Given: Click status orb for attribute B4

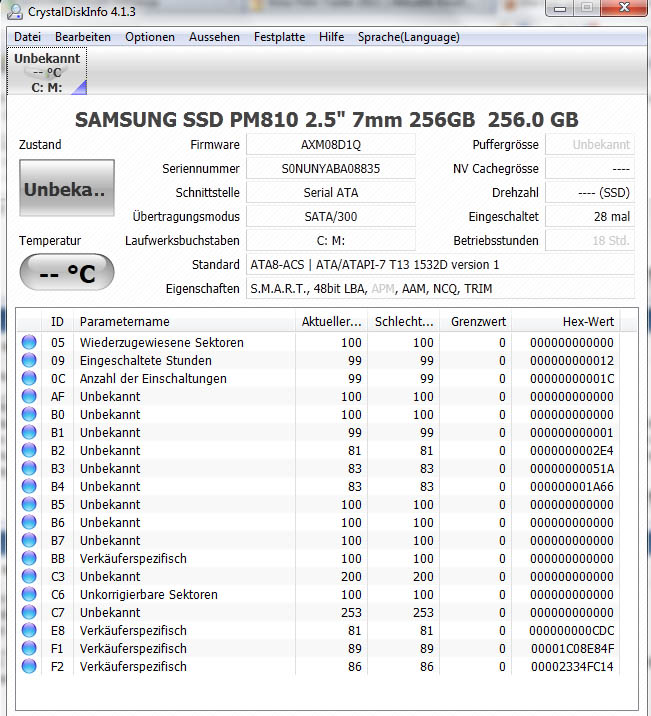Looking at the screenshot, I should 29,486.
